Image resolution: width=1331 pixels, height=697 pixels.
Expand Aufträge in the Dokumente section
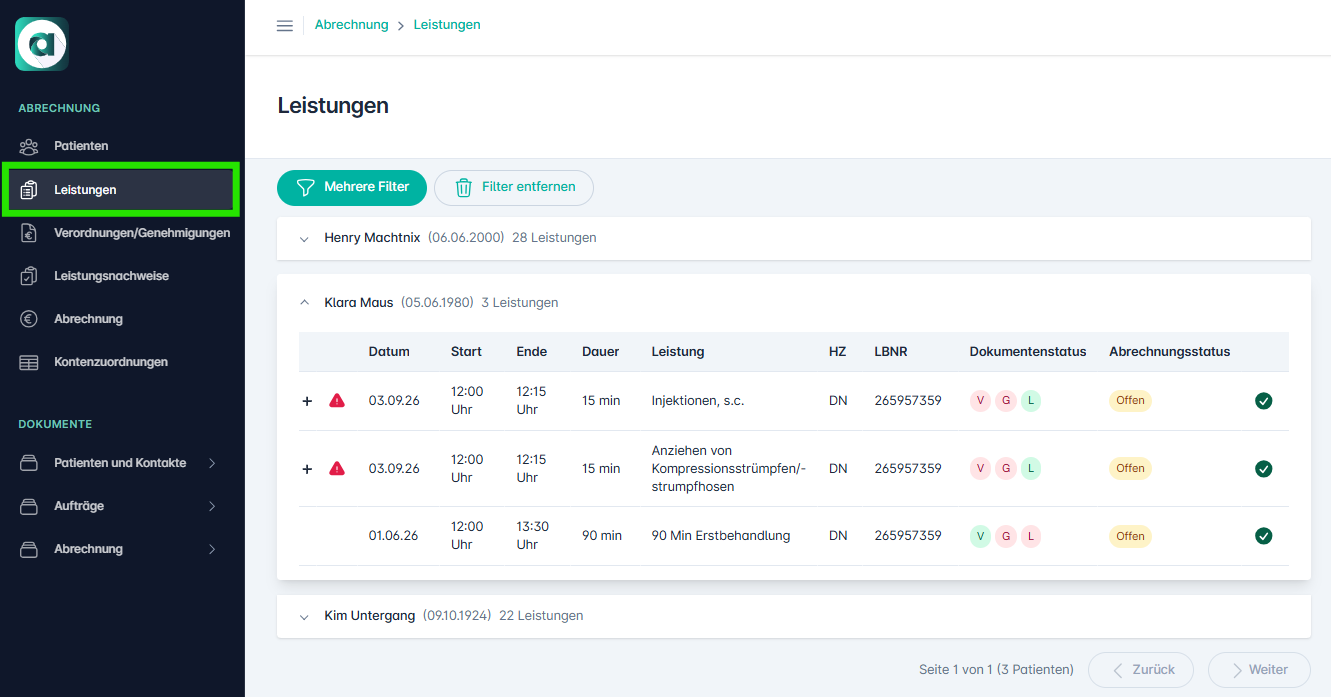pos(122,506)
